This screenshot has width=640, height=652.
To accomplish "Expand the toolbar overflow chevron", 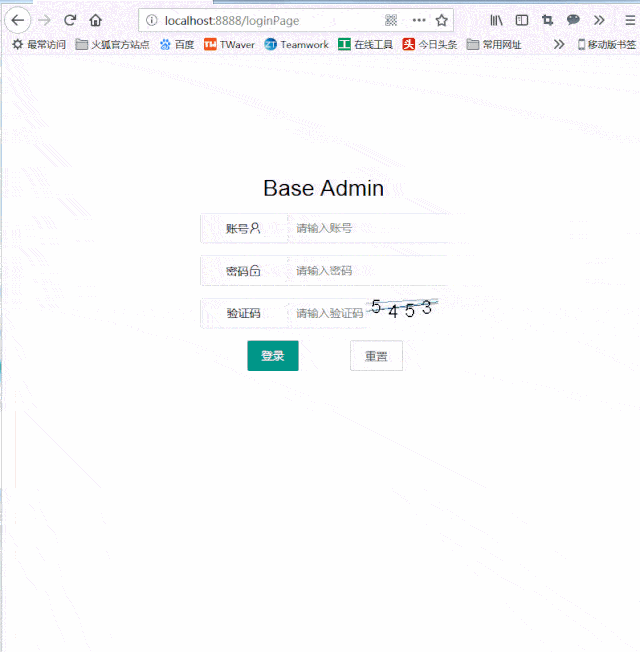I will [x=599, y=20].
